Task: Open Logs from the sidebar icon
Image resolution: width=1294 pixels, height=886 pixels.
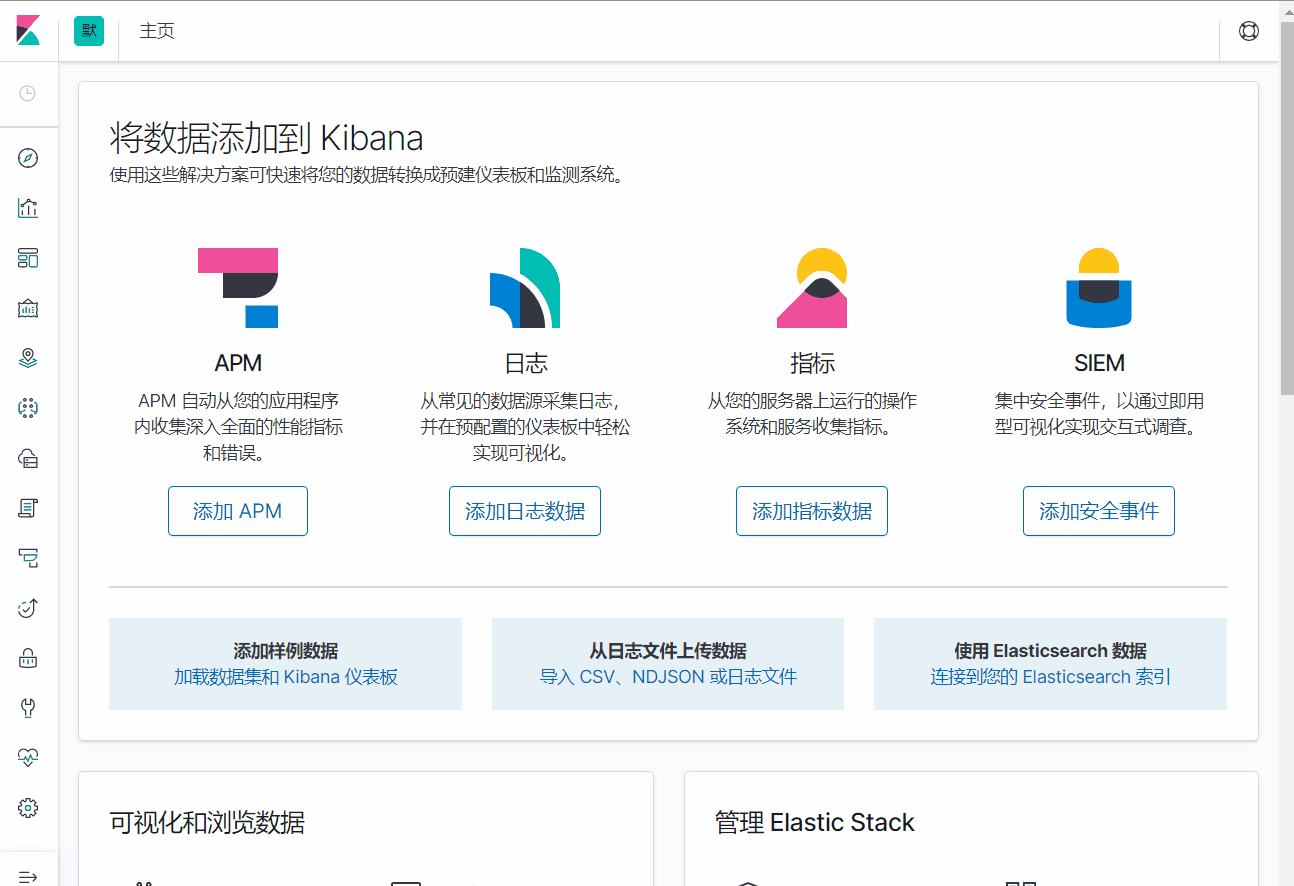Action: (x=28, y=508)
